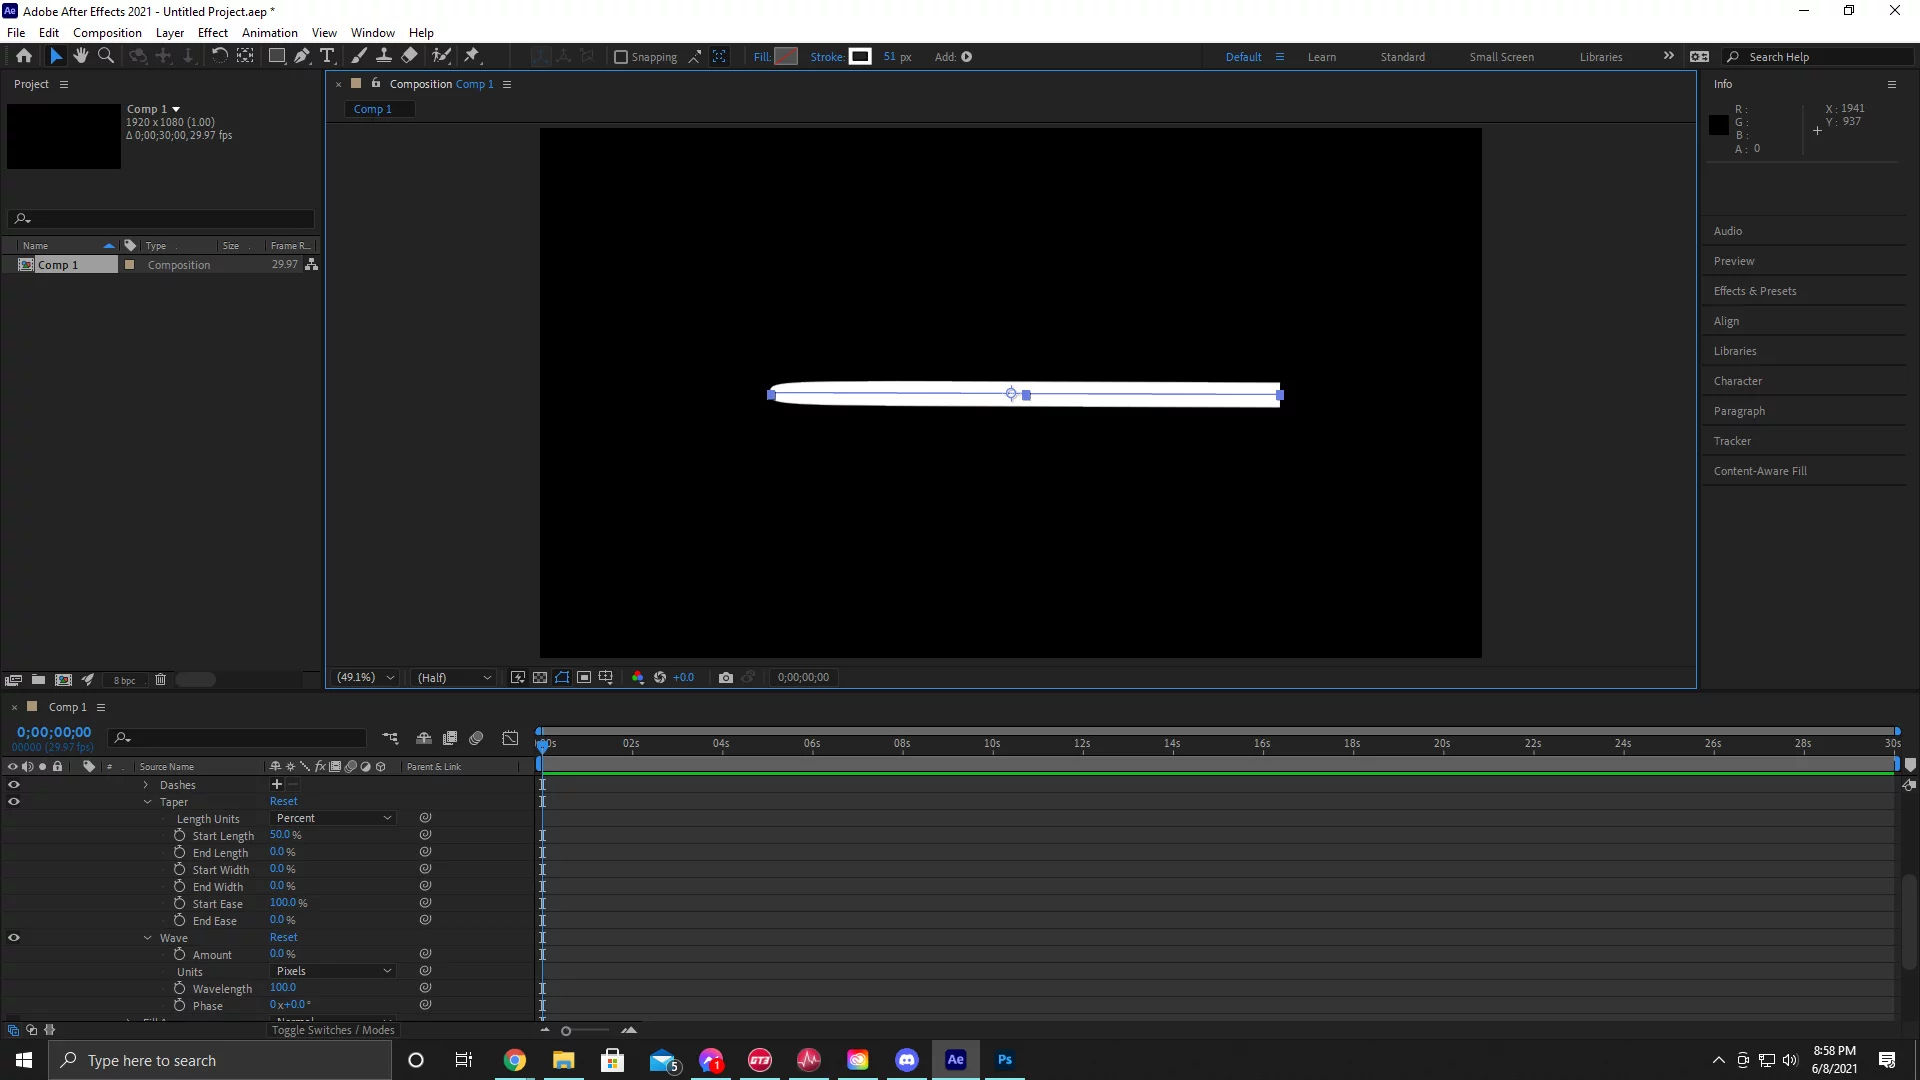Toggle hide shy layers in timeline

[x=424, y=739]
